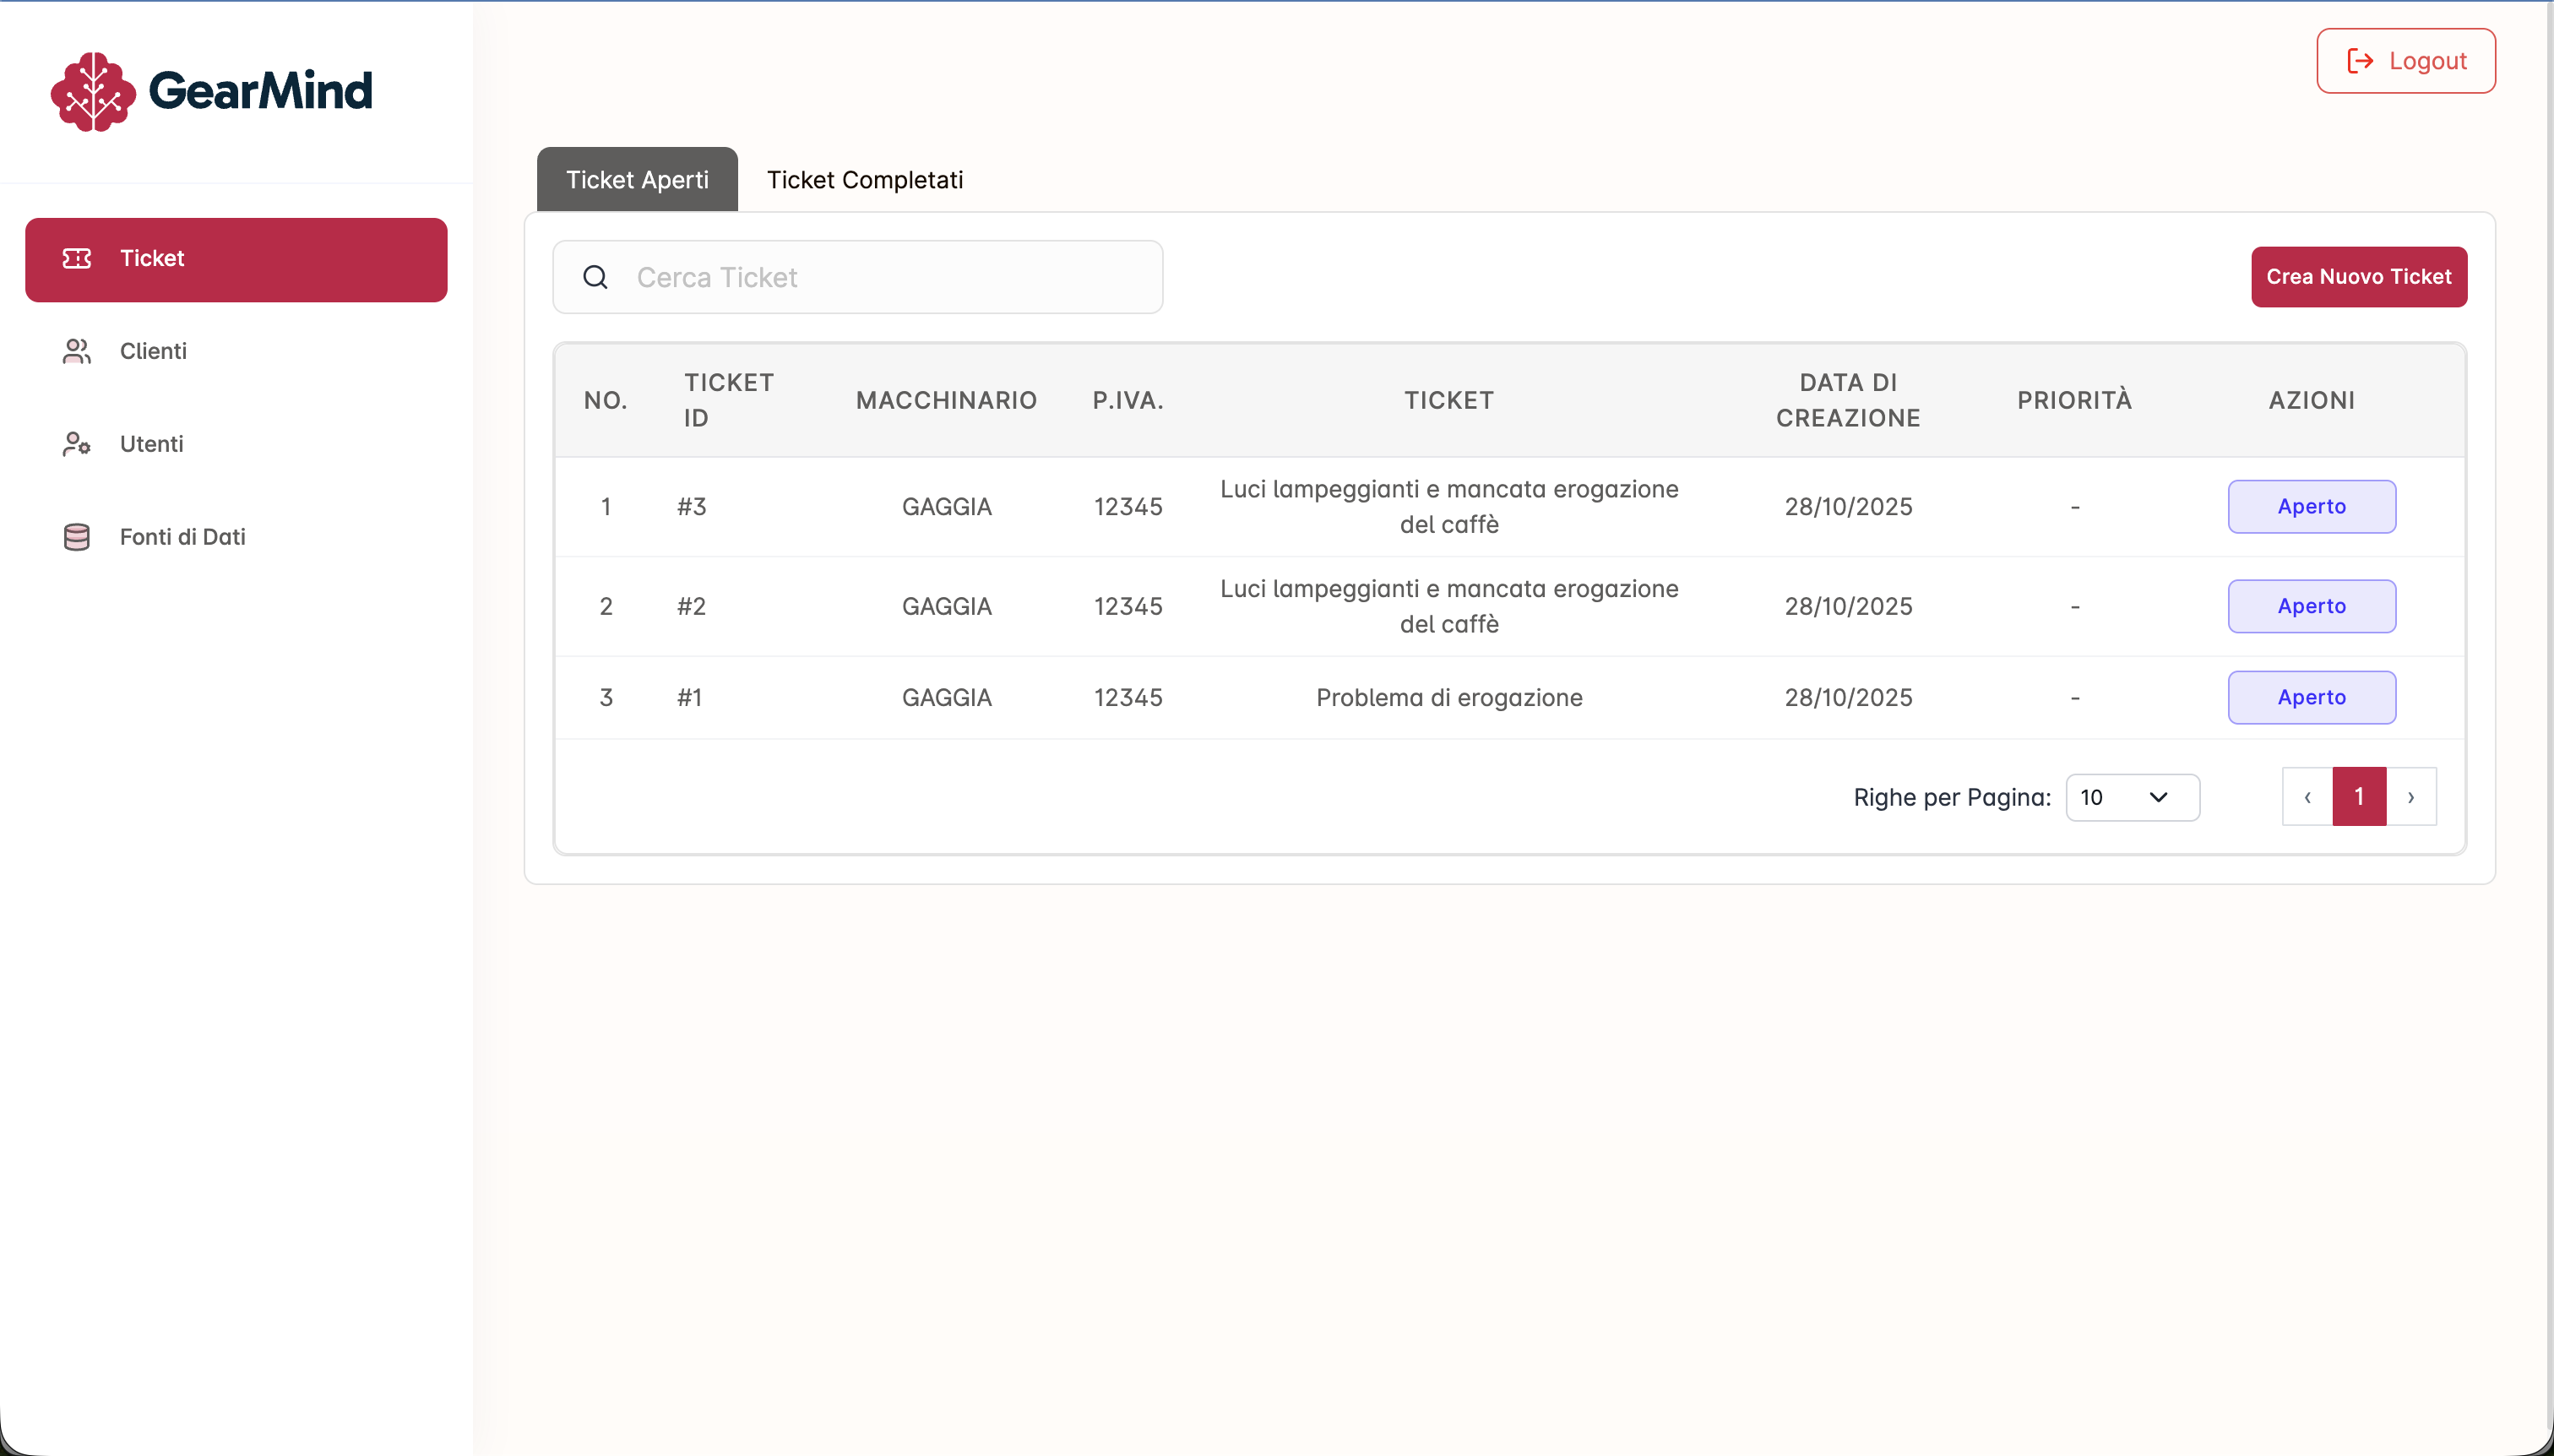This screenshot has width=2554, height=1456.
Task: Click the Utenti user-gear icon
Action: pyautogui.click(x=77, y=444)
